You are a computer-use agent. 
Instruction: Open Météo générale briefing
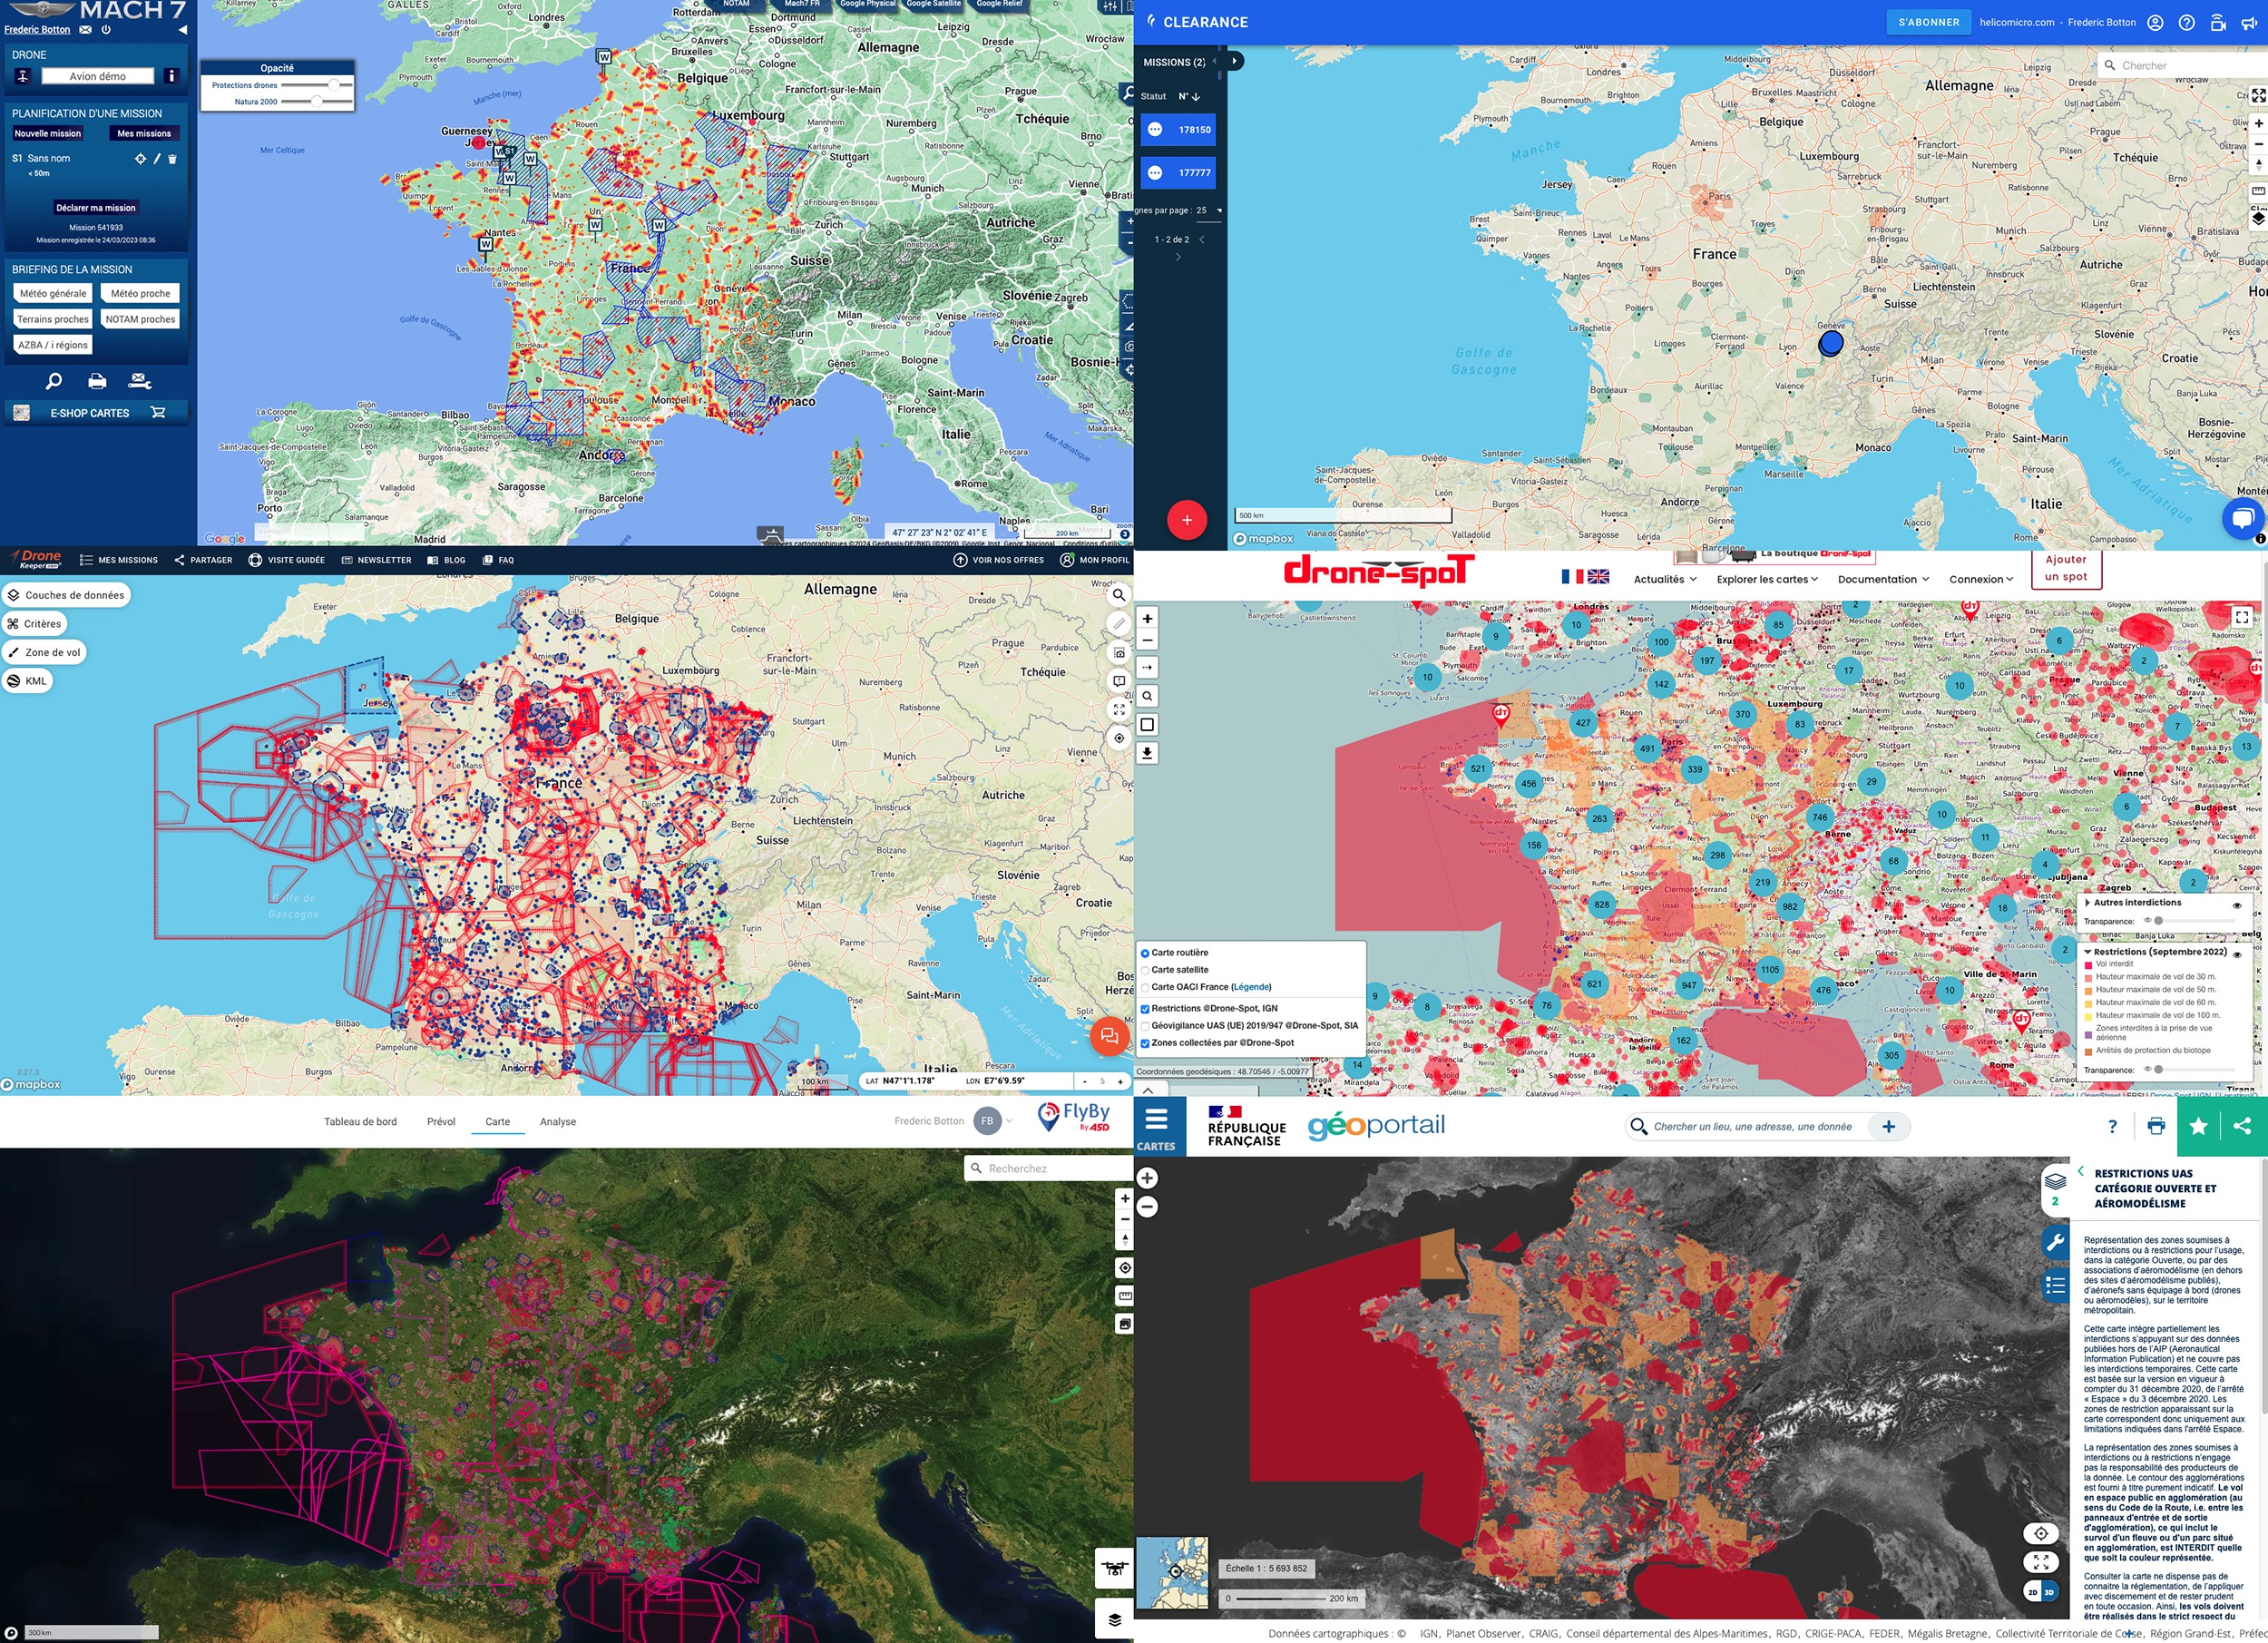coord(53,293)
